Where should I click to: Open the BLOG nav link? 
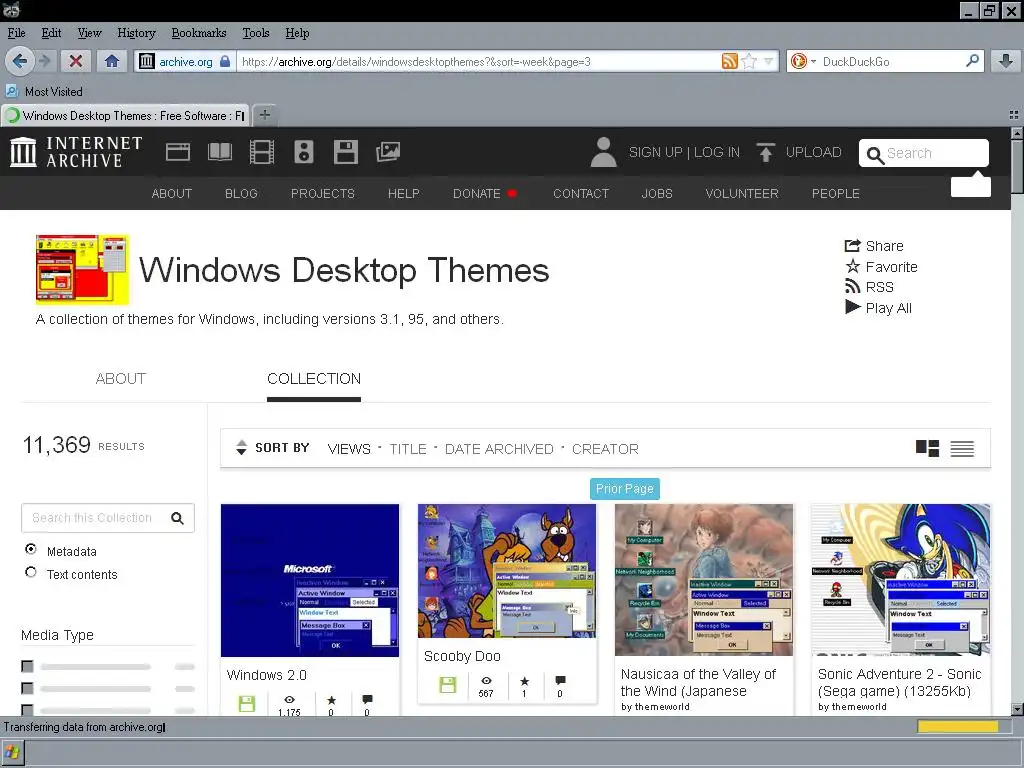pyautogui.click(x=241, y=193)
